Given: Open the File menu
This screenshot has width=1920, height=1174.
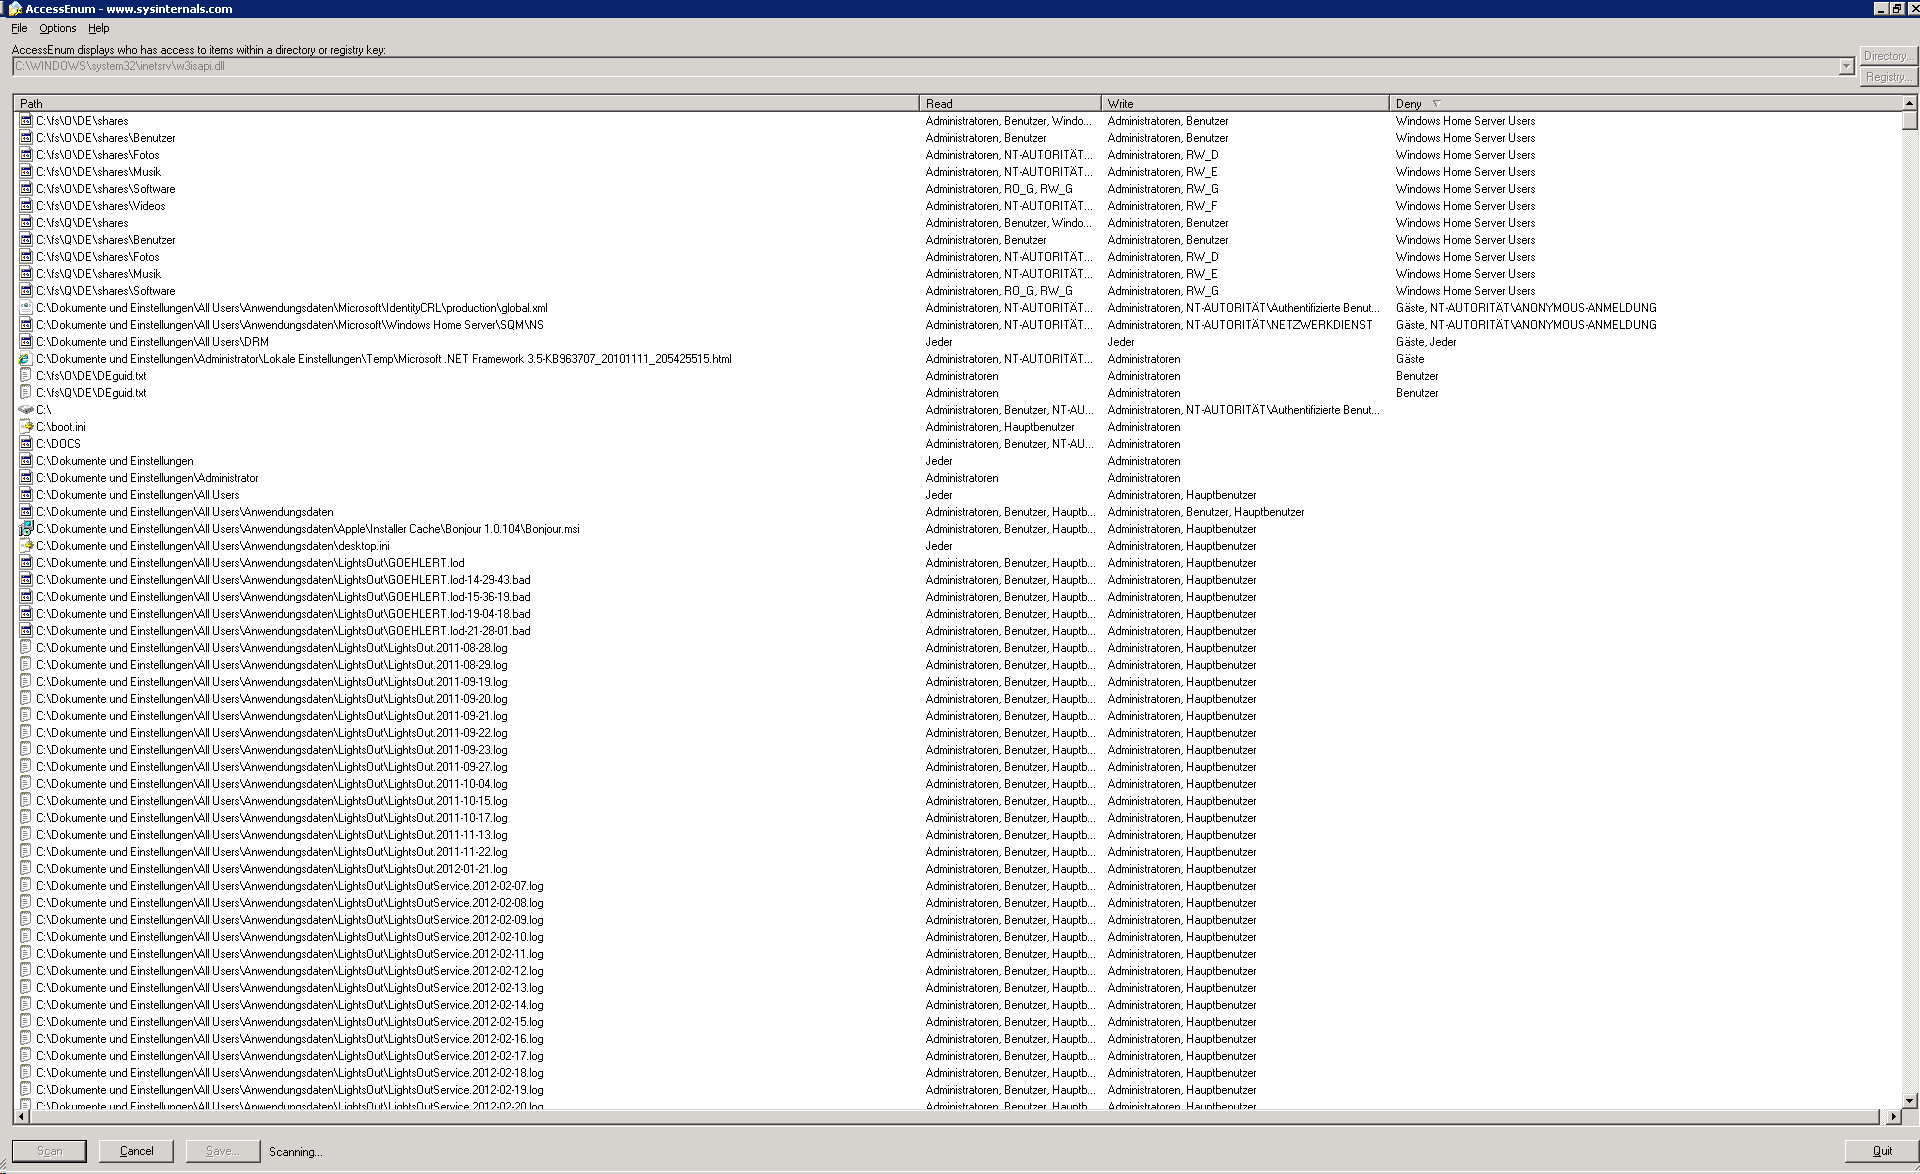Looking at the screenshot, I should click(19, 28).
